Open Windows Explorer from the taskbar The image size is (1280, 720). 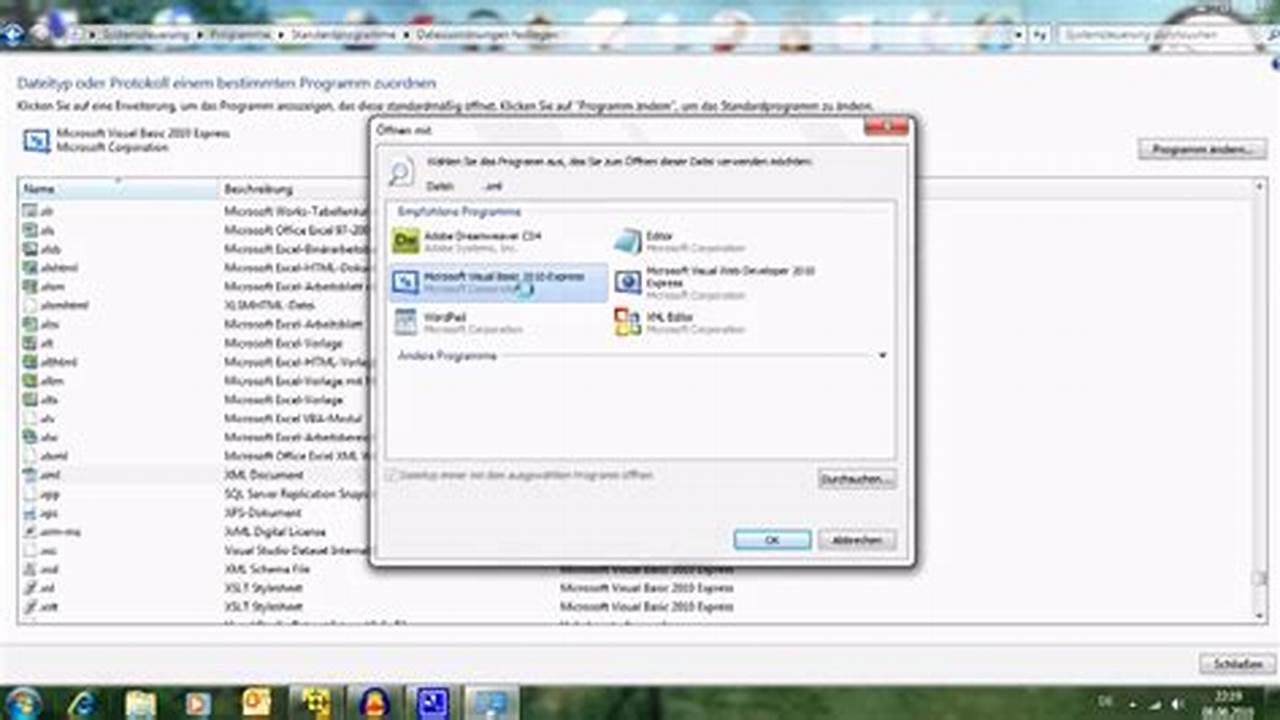[x=140, y=703]
